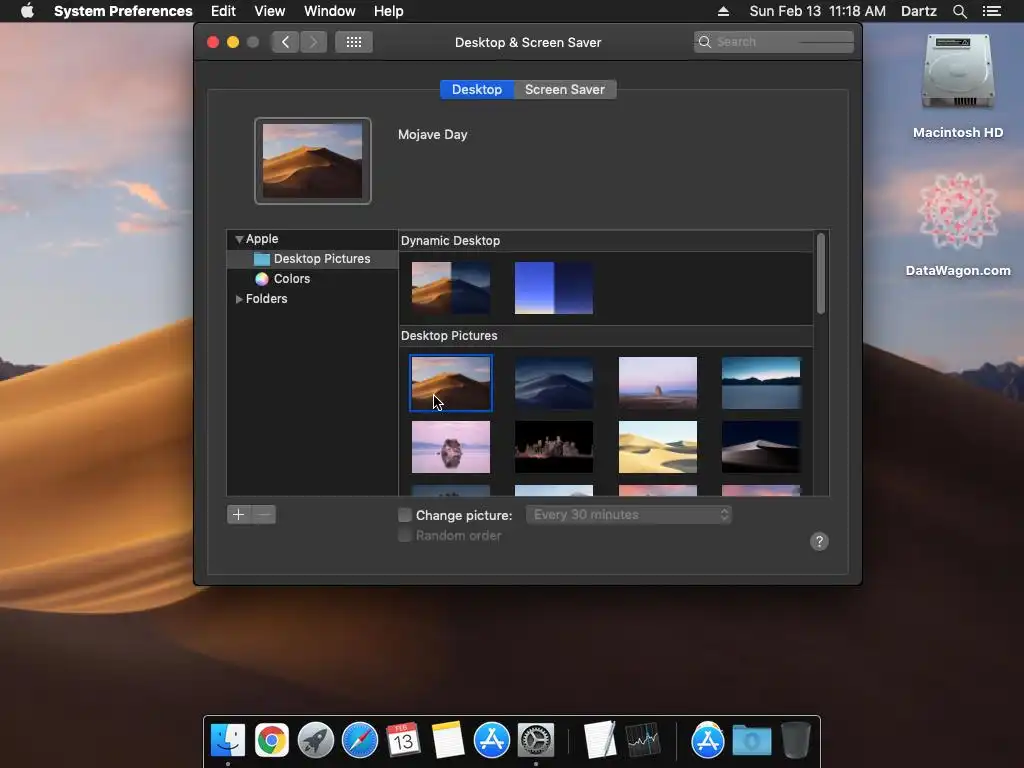1024x768 pixels.
Task: Pick the blue mountain lake thumbnail
Action: (x=761, y=383)
